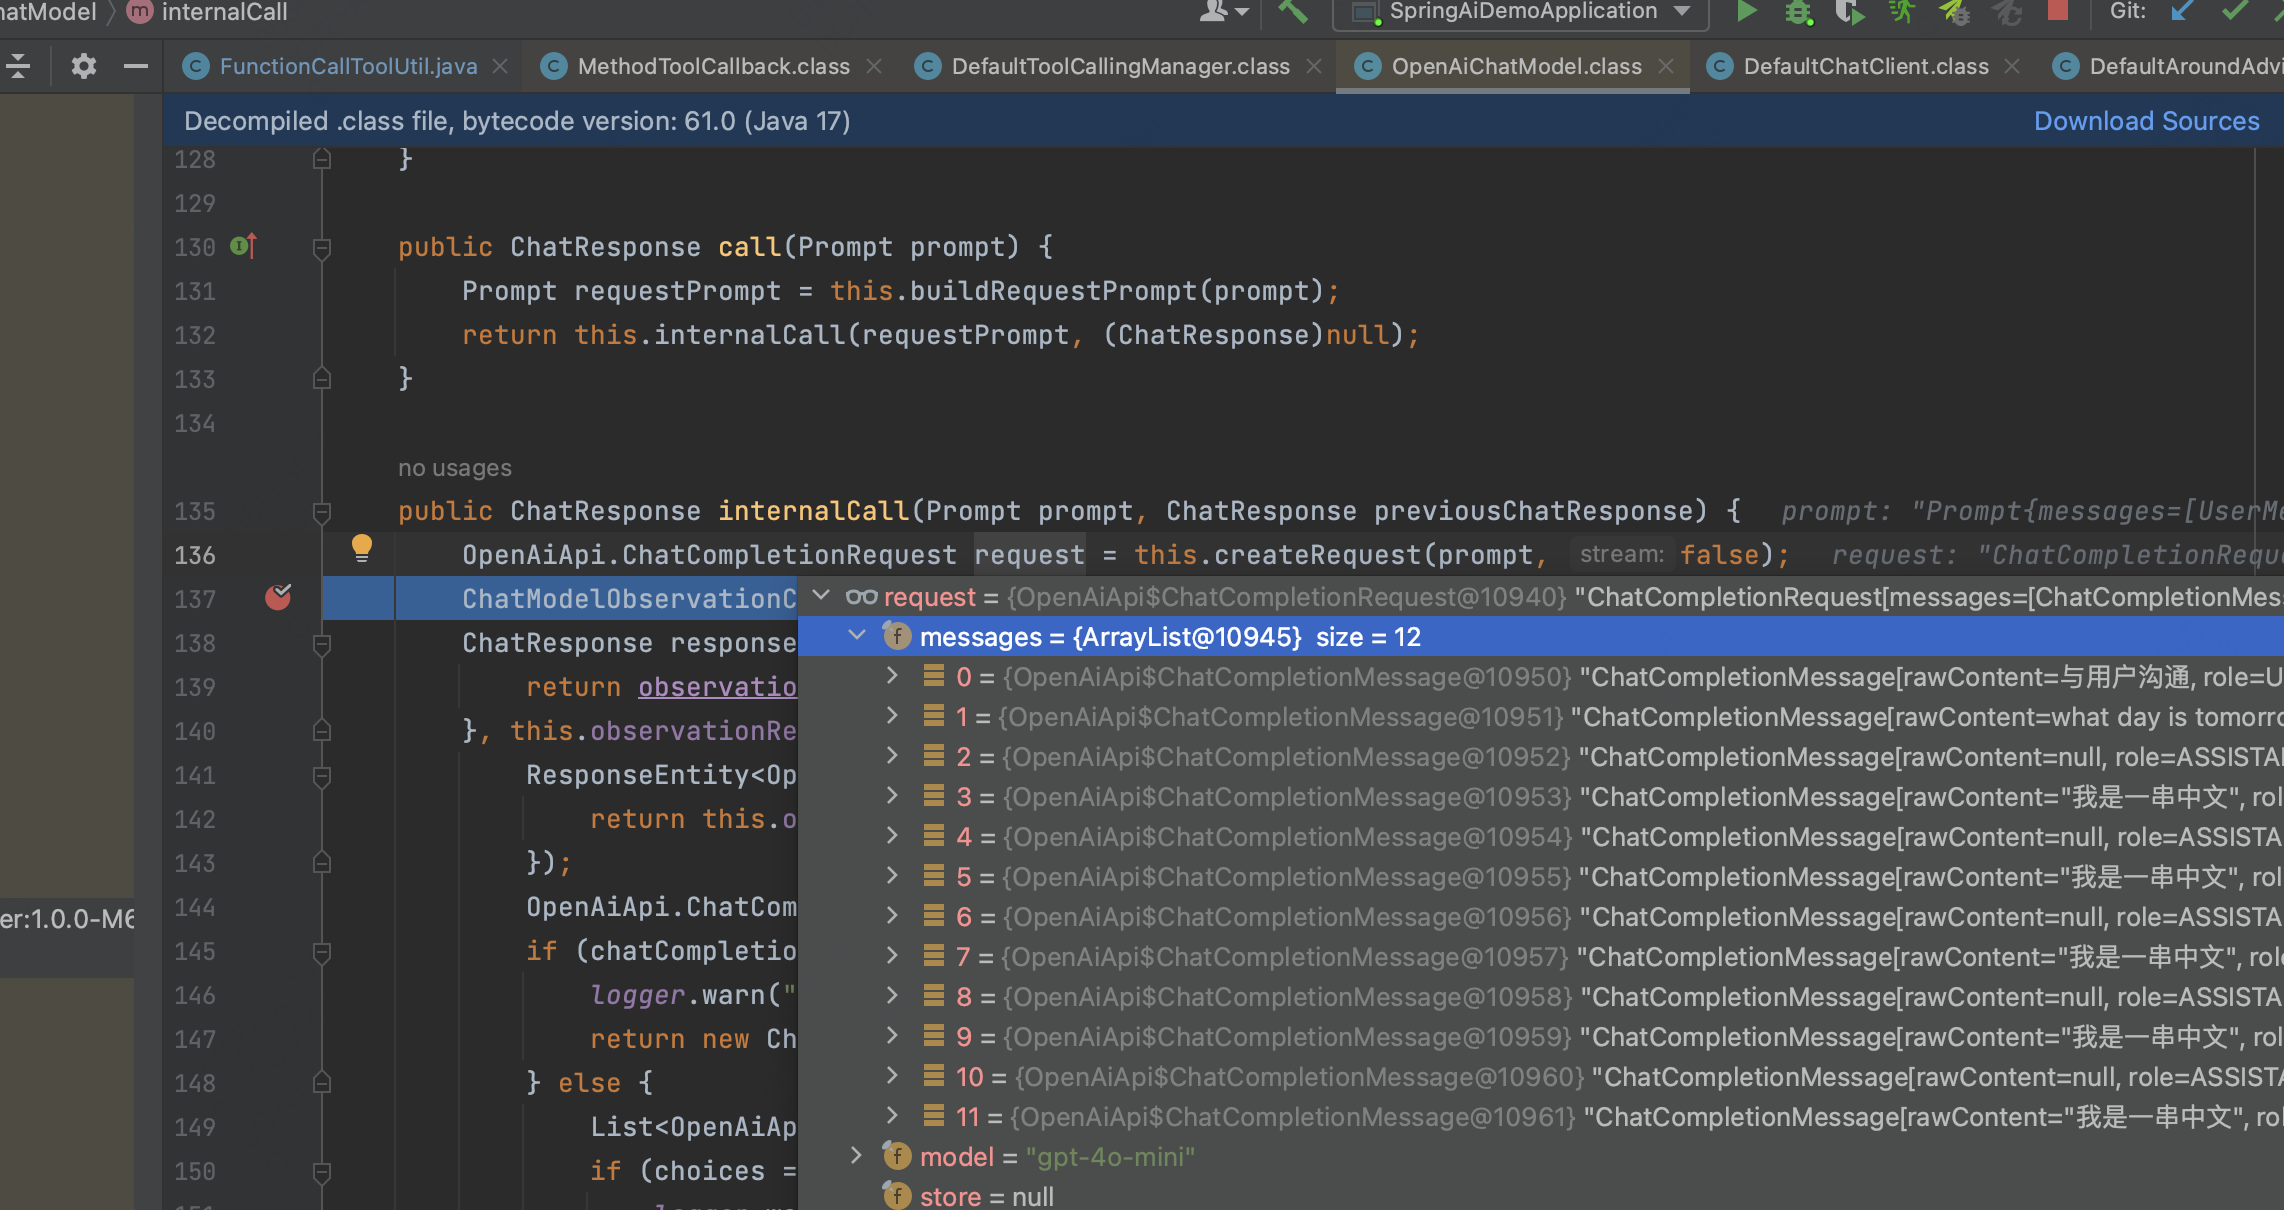Switch to DefaultToolCallingManager.class tab

1120,66
